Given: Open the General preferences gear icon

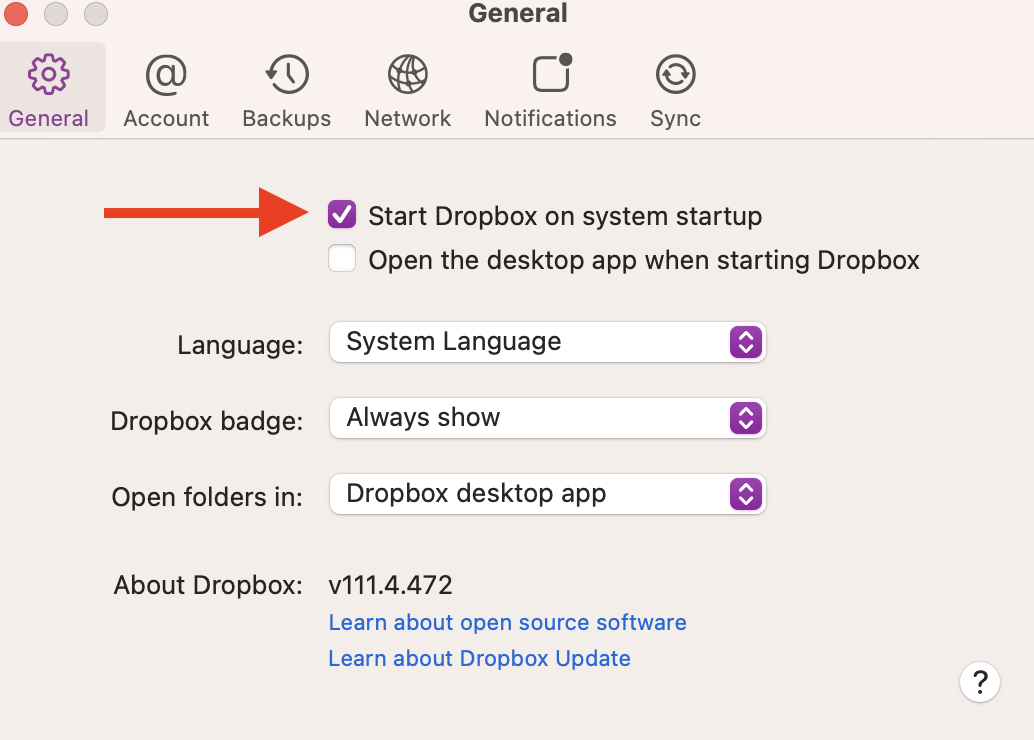Looking at the screenshot, I should point(48,75).
